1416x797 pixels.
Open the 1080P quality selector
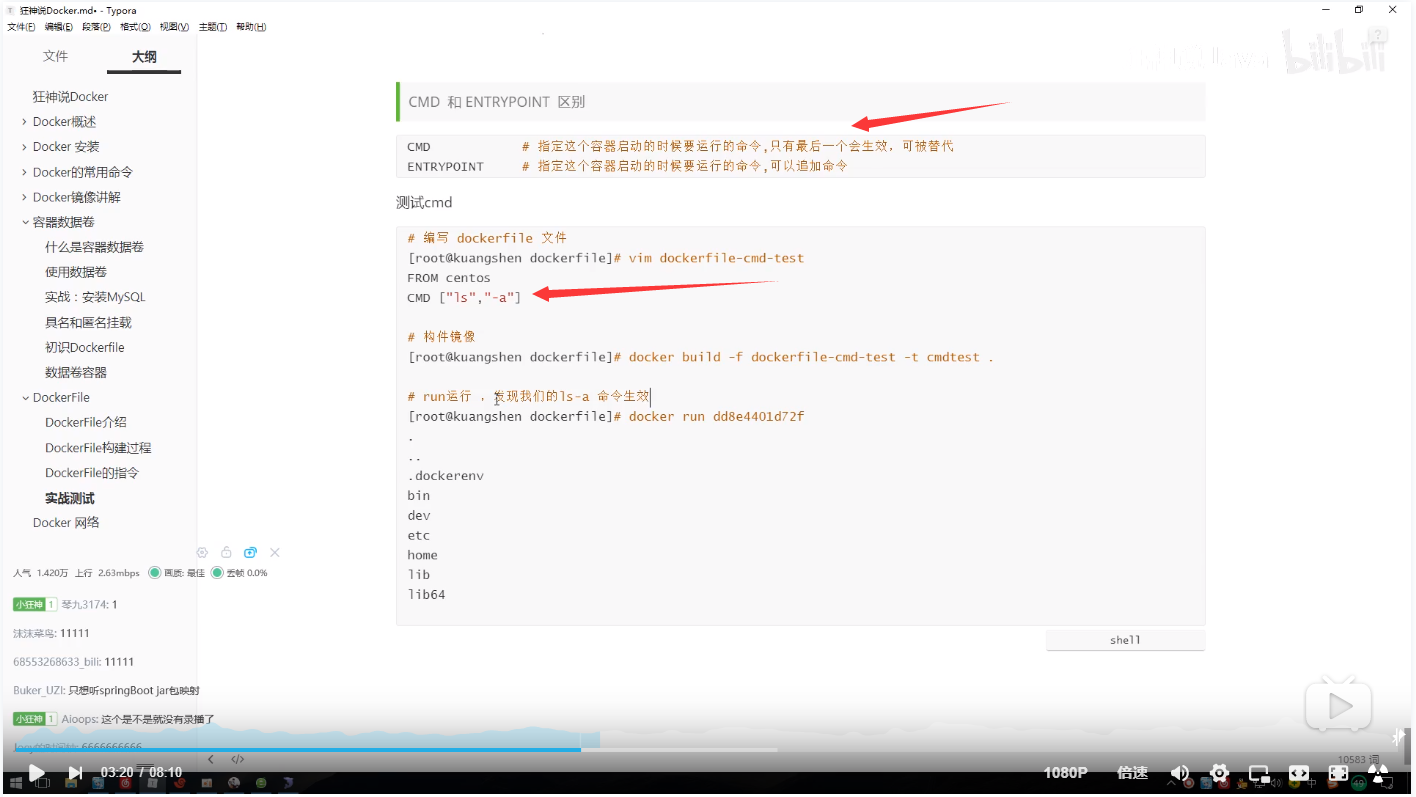click(x=1065, y=772)
